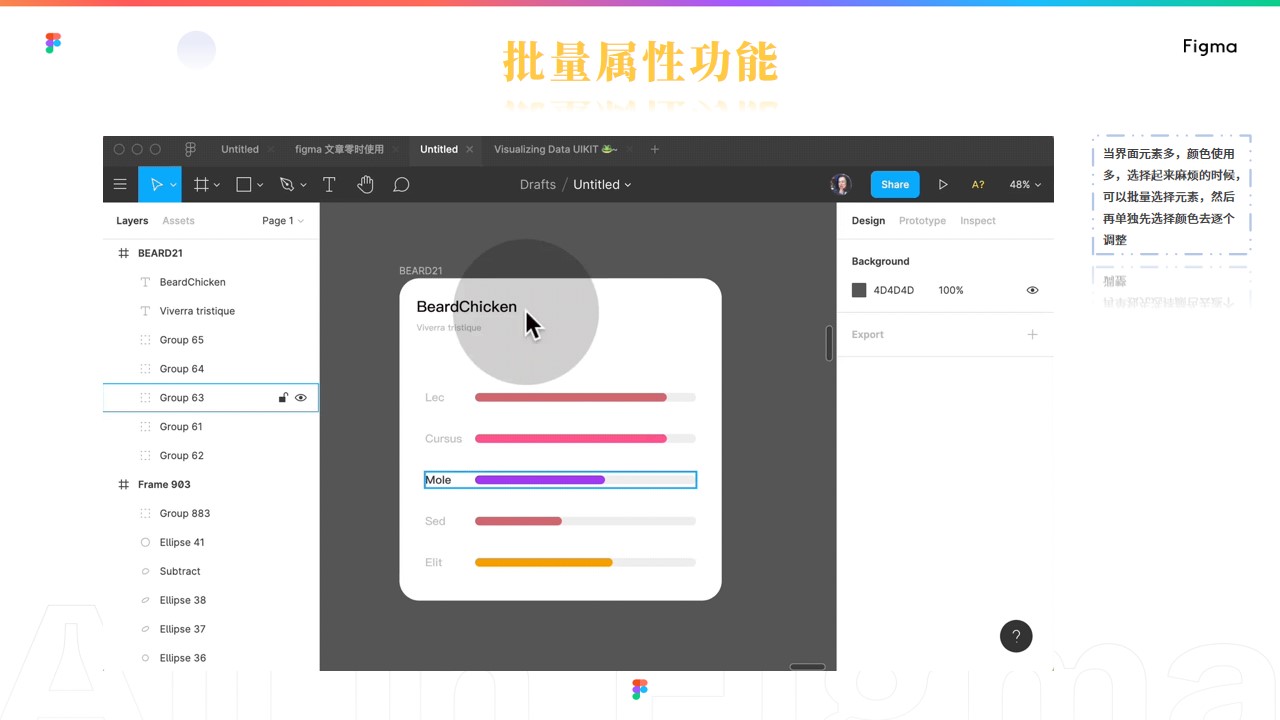Image resolution: width=1280 pixels, height=720 pixels.
Task: Select the Text tool
Action: [329, 184]
